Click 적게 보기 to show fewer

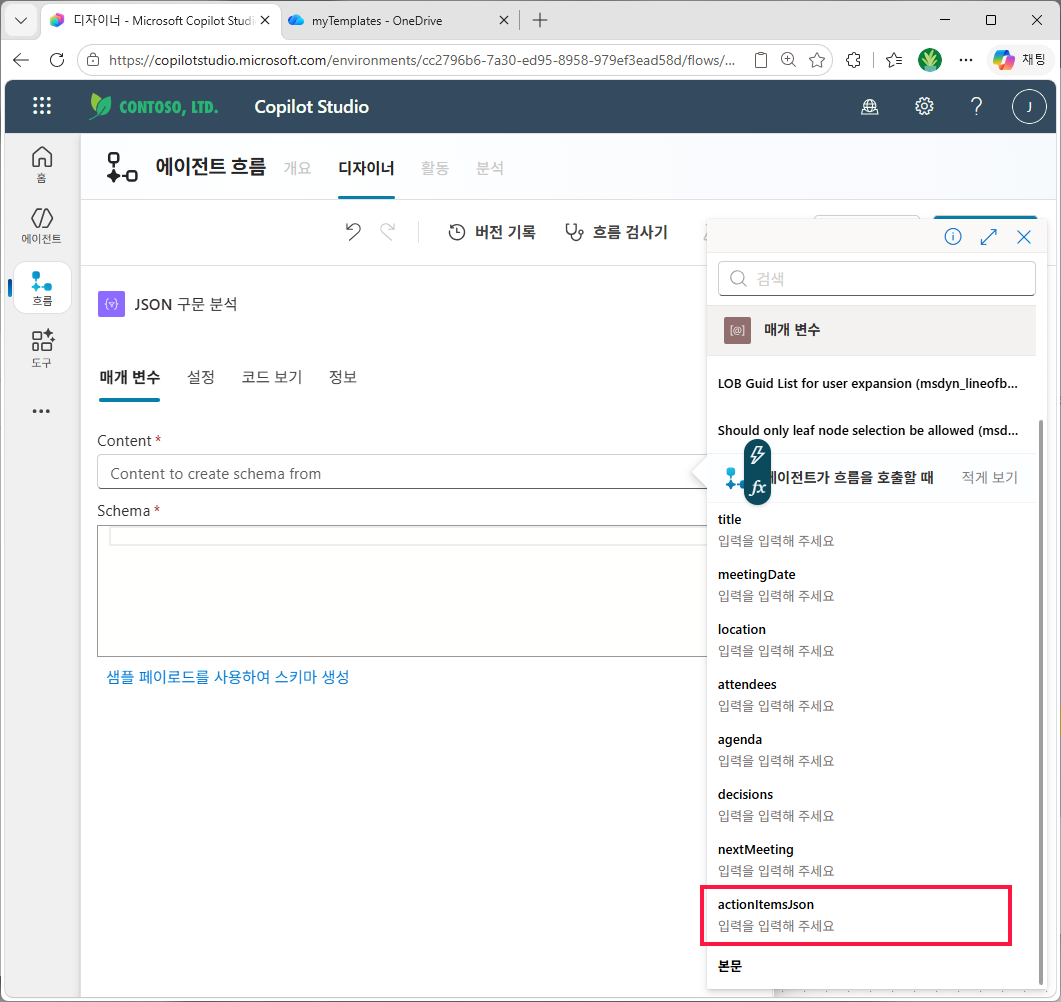(x=989, y=478)
